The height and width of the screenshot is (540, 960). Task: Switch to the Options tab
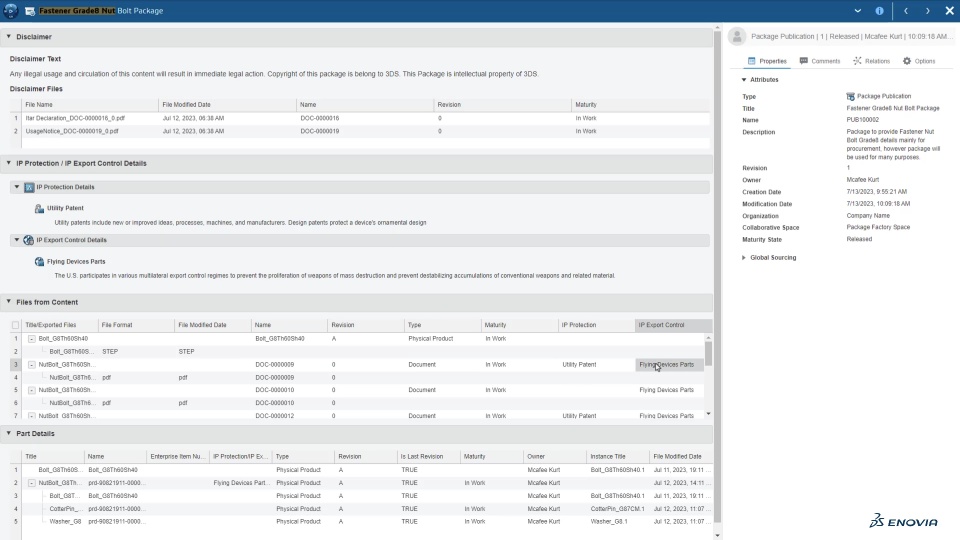(x=919, y=61)
